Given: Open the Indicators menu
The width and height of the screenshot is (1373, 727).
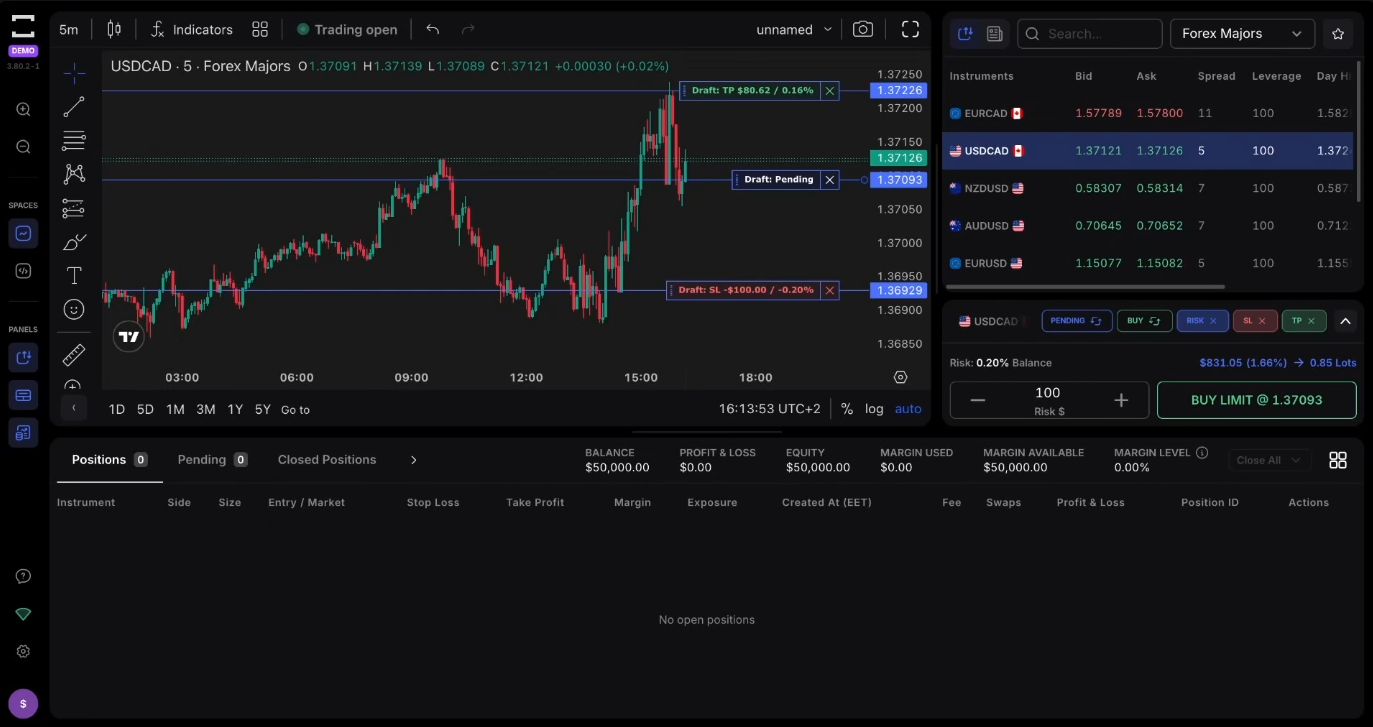Looking at the screenshot, I should pos(191,30).
